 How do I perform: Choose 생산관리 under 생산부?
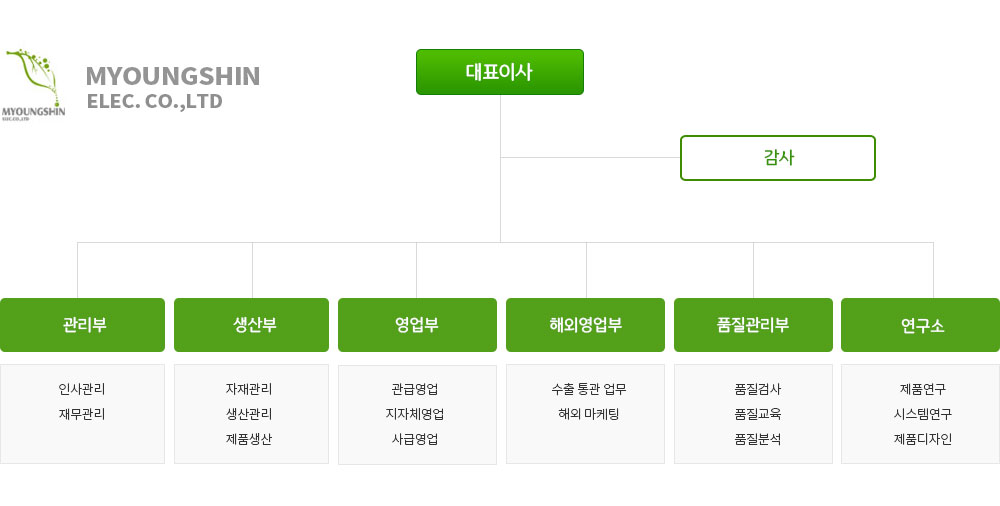click(x=249, y=414)
